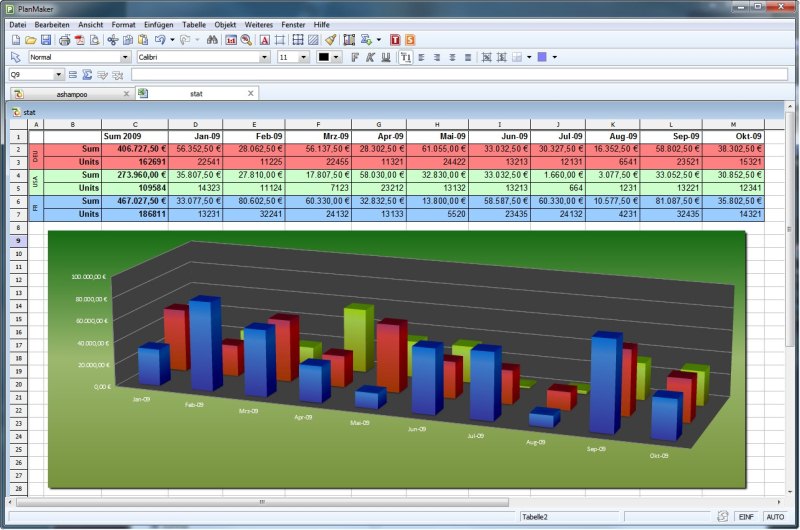
Task: Click the Save document icon
Action: (x=46, y=40)
